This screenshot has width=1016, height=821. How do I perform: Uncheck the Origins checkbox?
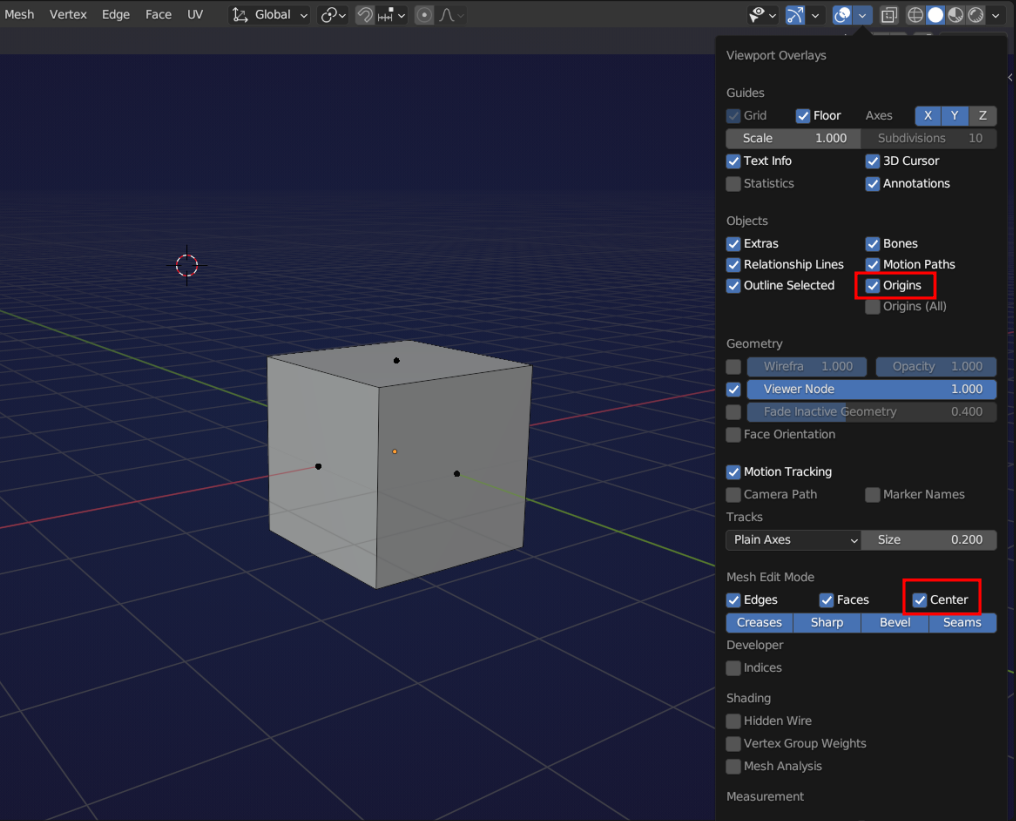point(873,286)
